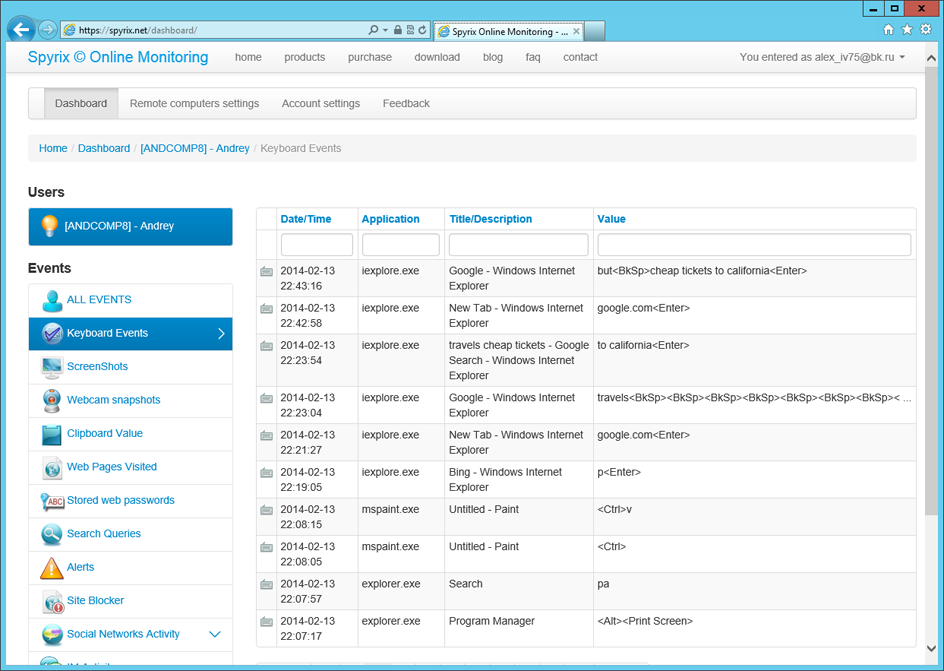Screen dimensions: 944x671
Task: Click the Webcam snapshots icon
Action: [x=52, y=400]
